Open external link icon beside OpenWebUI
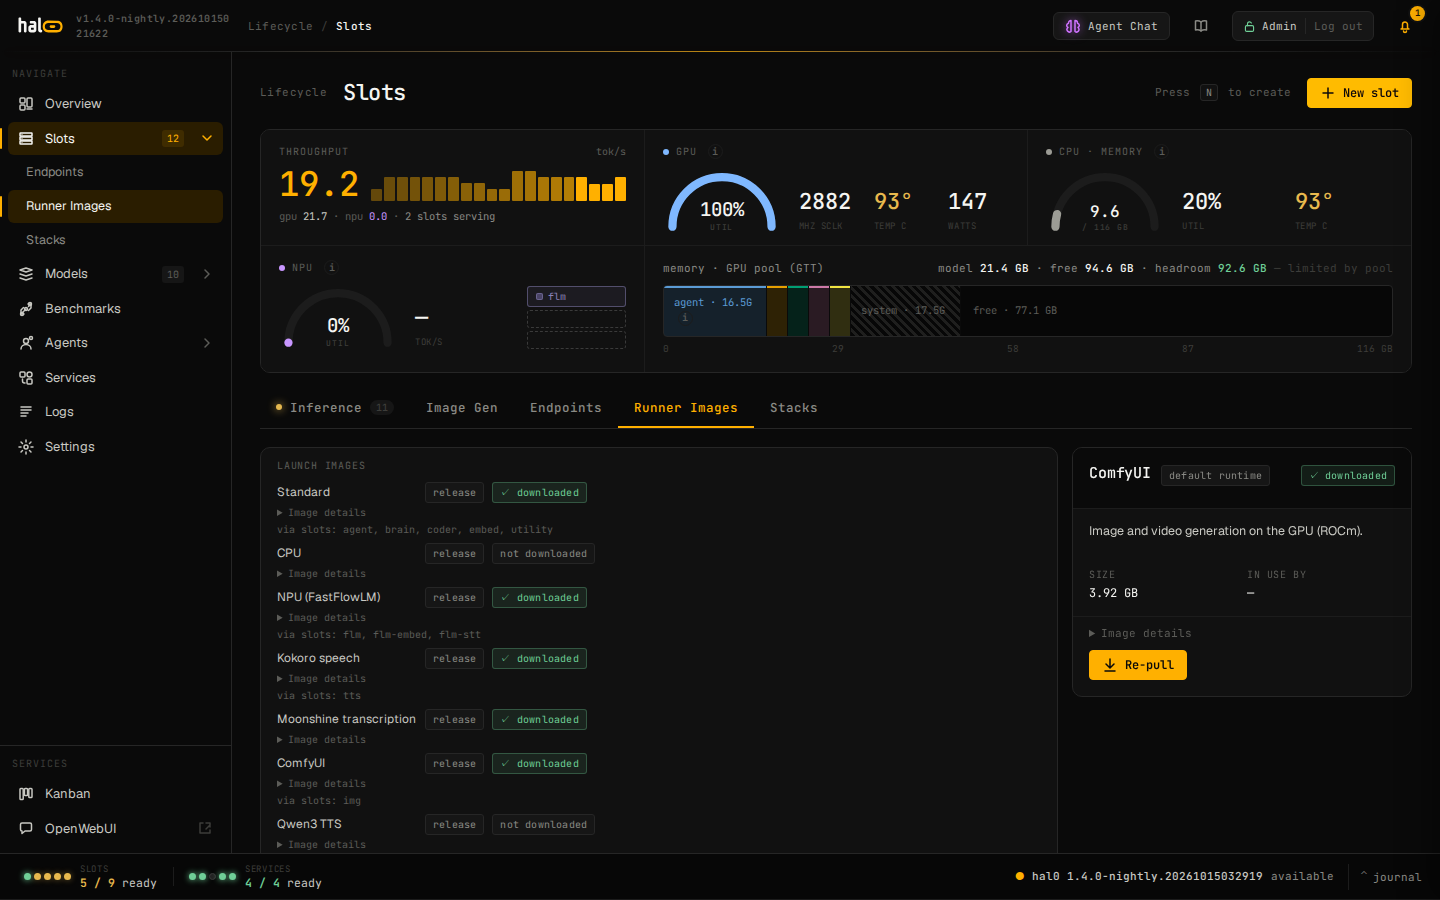The image size is (1440, 900). coord(205,828)
